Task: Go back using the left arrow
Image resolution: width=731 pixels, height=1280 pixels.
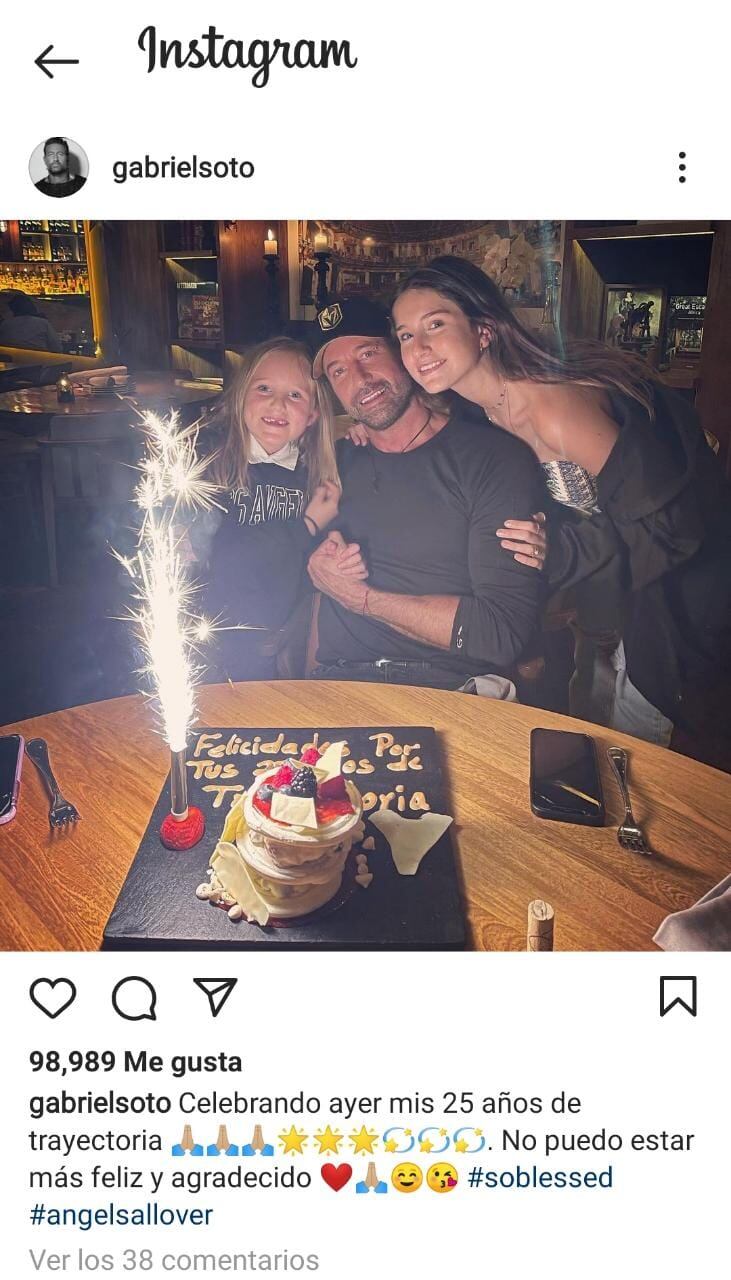Action: (56, 61)
